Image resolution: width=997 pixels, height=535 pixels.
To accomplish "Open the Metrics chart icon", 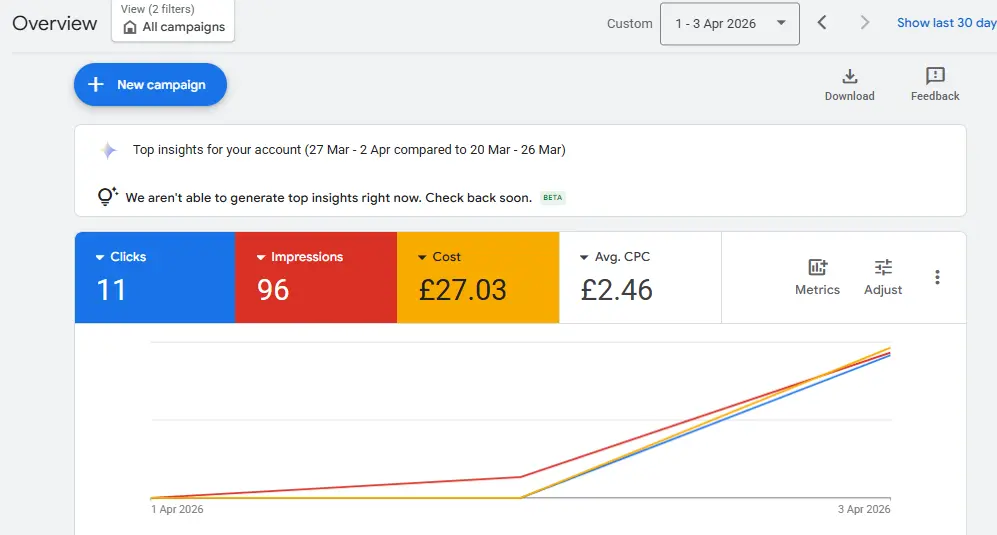I will pyautogui.click(x=817, y=267).
